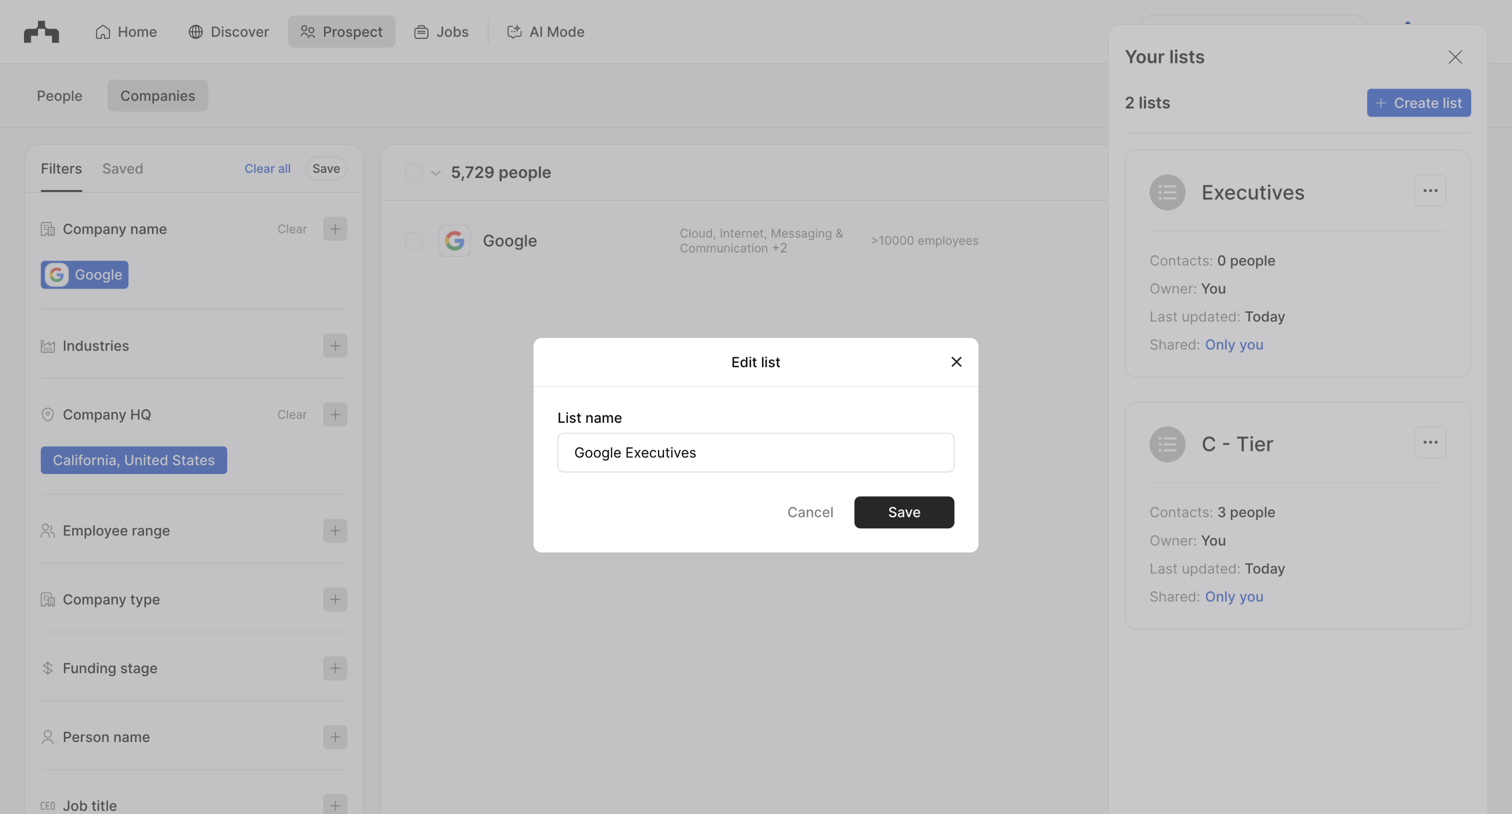The width and height of the screenshot is (1512, 814).
Task: Click the Company name filter label
Action: [115, 229]
